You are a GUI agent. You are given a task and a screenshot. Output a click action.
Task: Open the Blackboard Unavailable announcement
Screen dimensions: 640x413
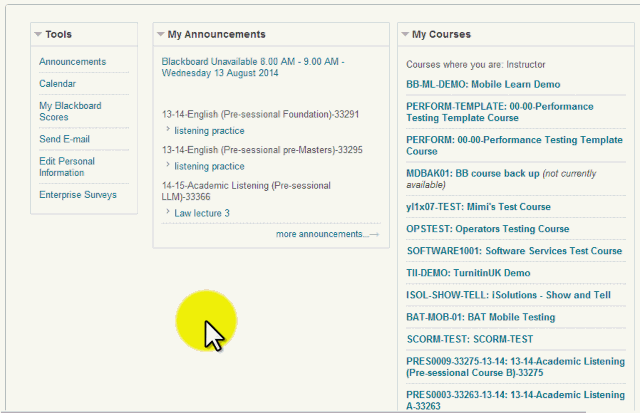[x=252, y=67]
